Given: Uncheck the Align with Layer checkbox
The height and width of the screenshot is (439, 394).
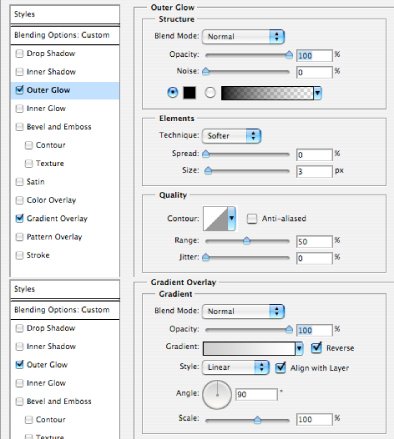Looking at the screenshot, I should click(280, 368).
